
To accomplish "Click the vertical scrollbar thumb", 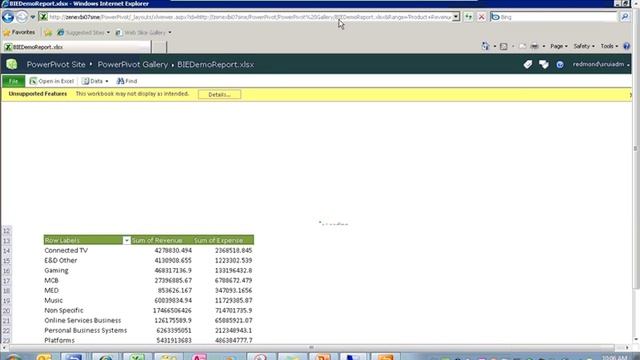I will pos(636,149).
